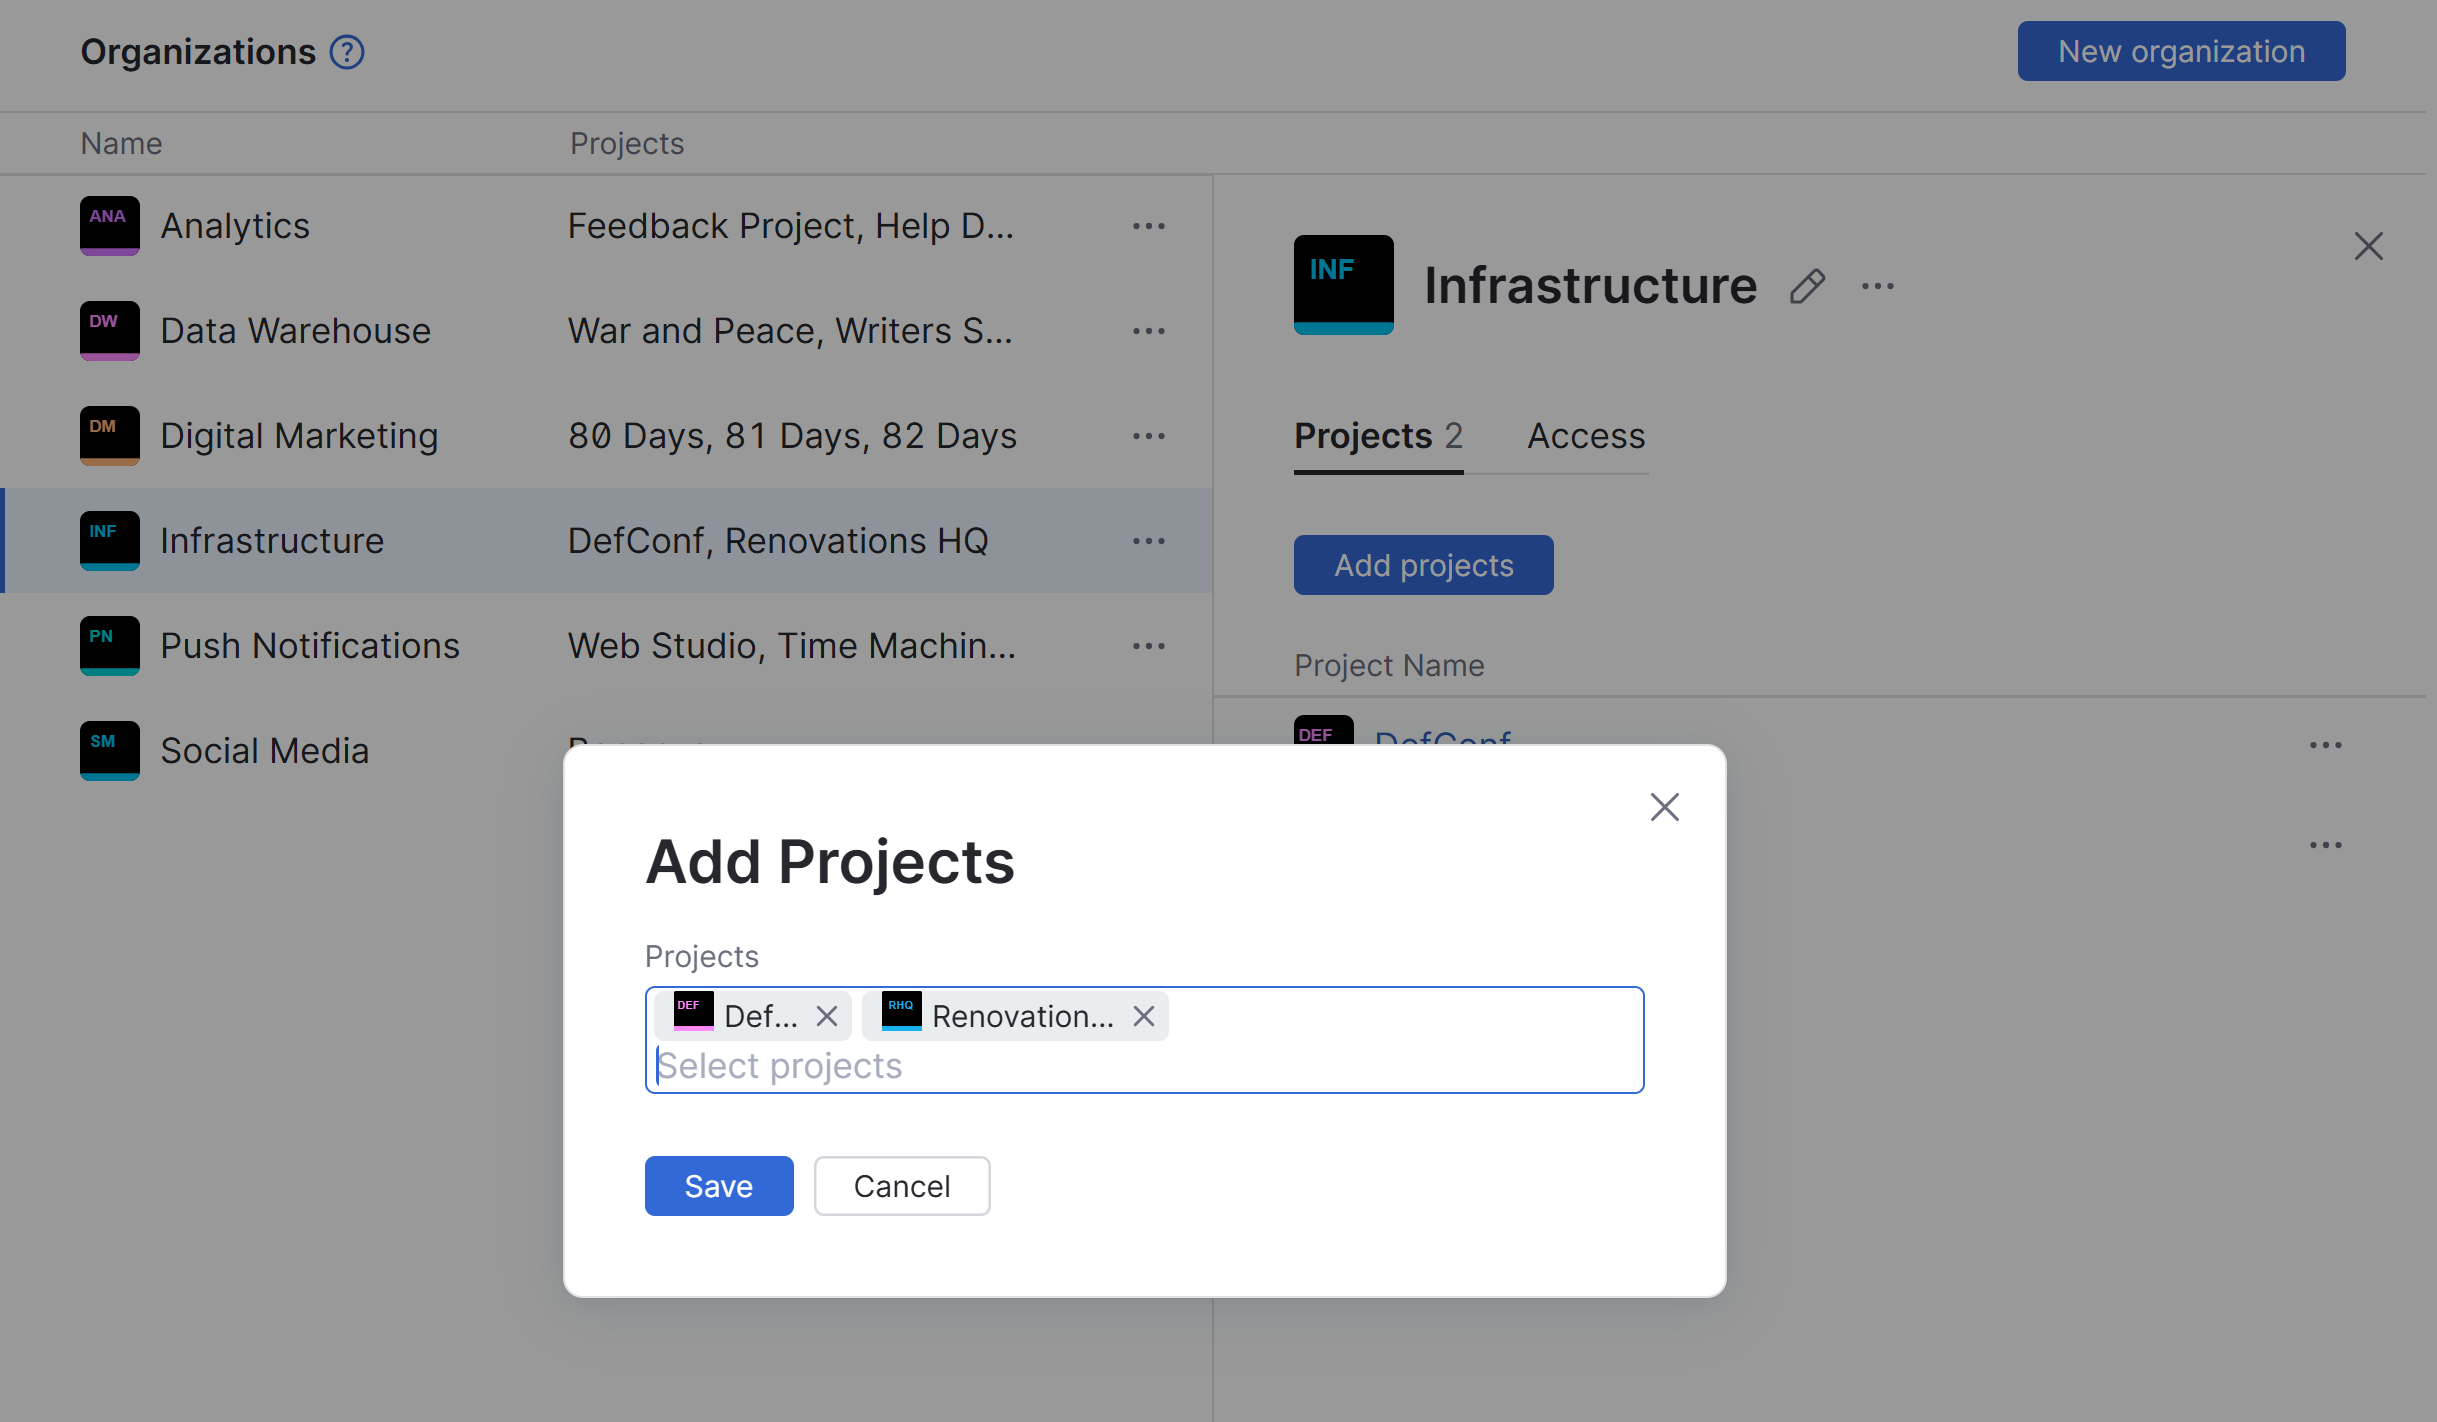Remove the Def... project chip

pyautogui.click(x=827, y=1016)
